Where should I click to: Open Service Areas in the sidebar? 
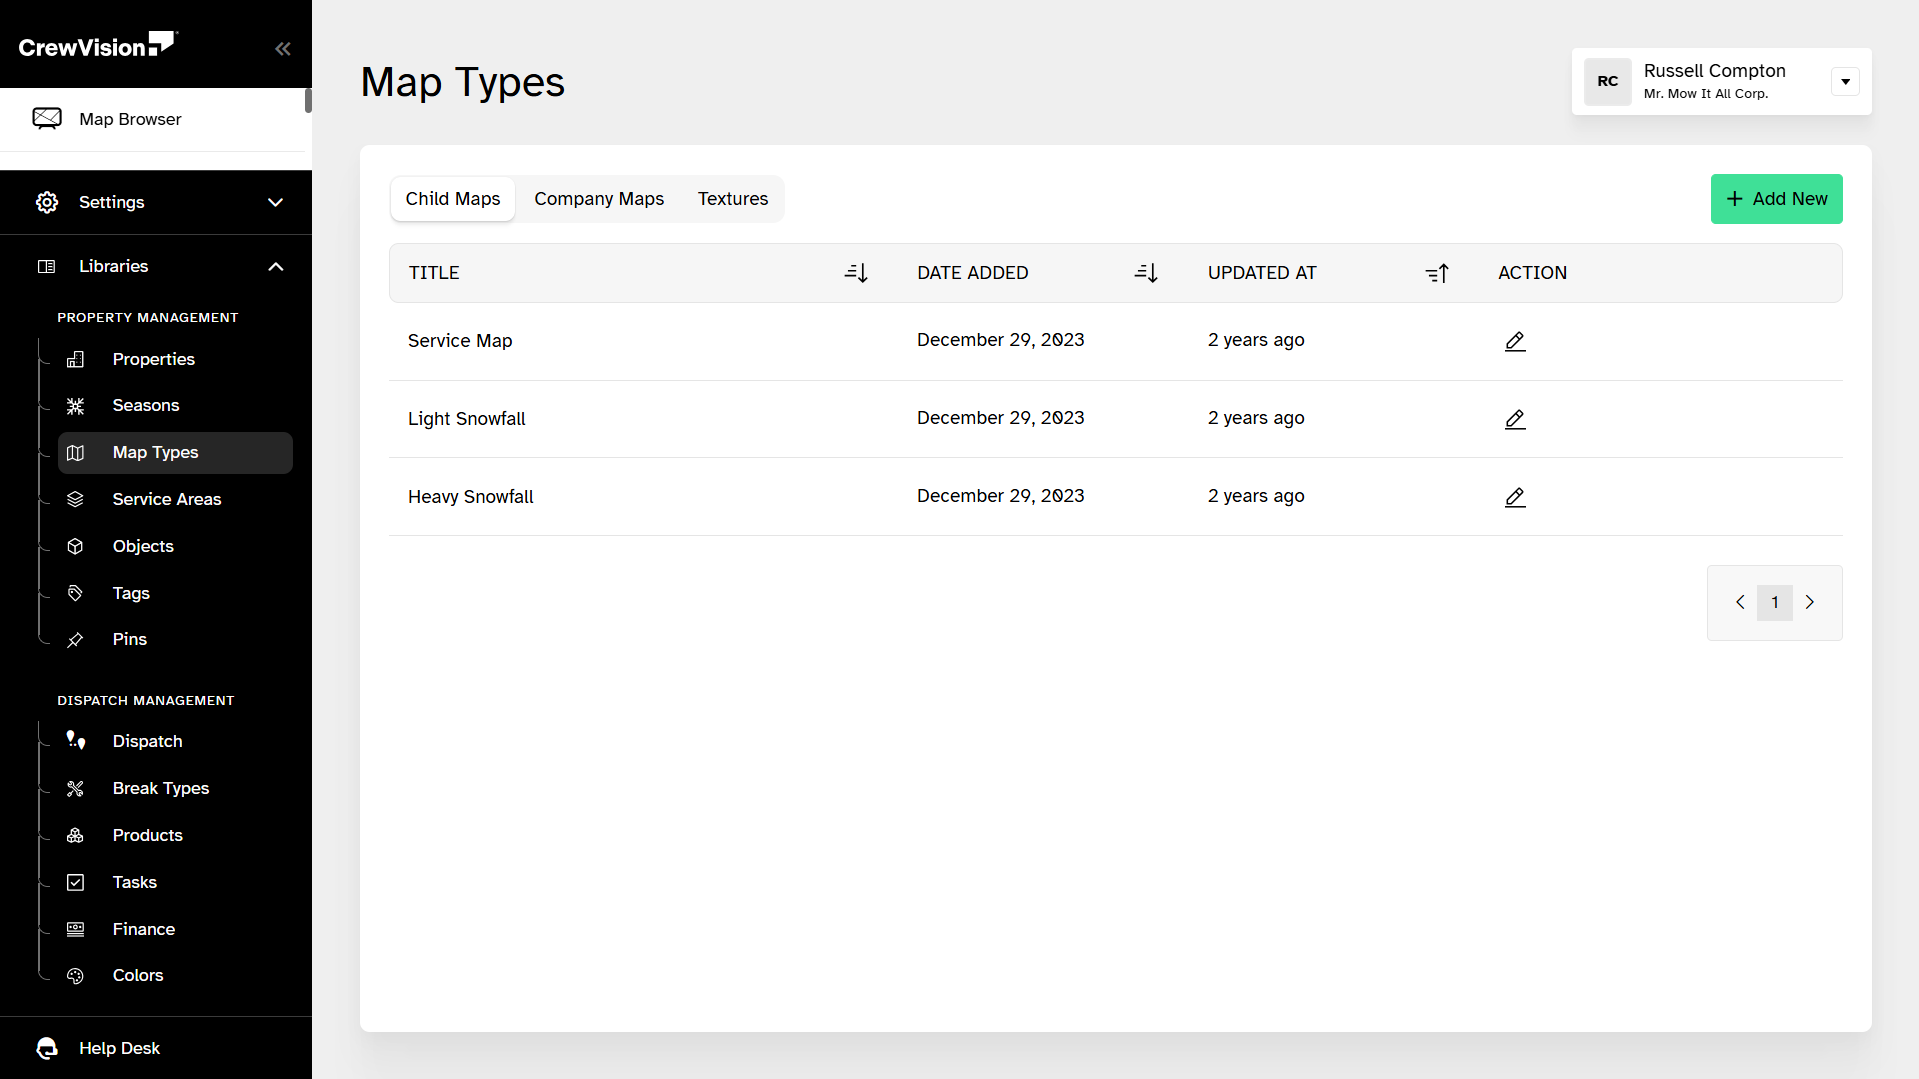pos(167,499)
